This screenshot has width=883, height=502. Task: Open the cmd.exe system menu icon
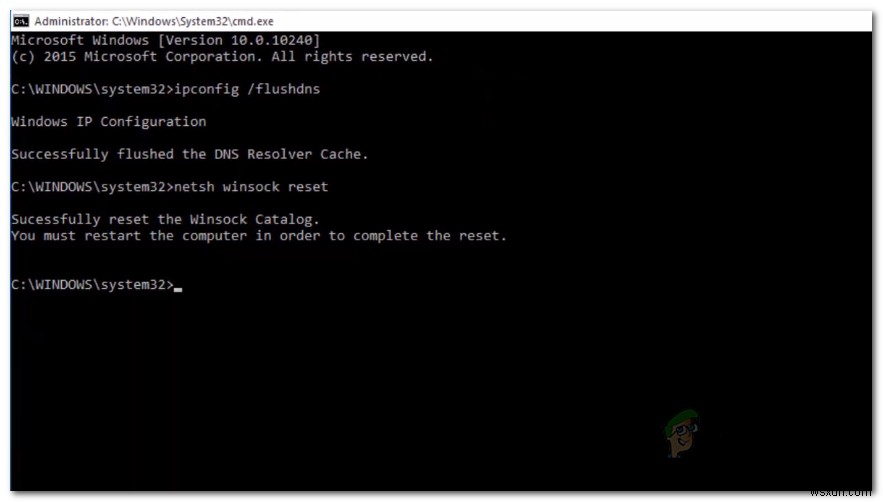(x=21, y=21)
